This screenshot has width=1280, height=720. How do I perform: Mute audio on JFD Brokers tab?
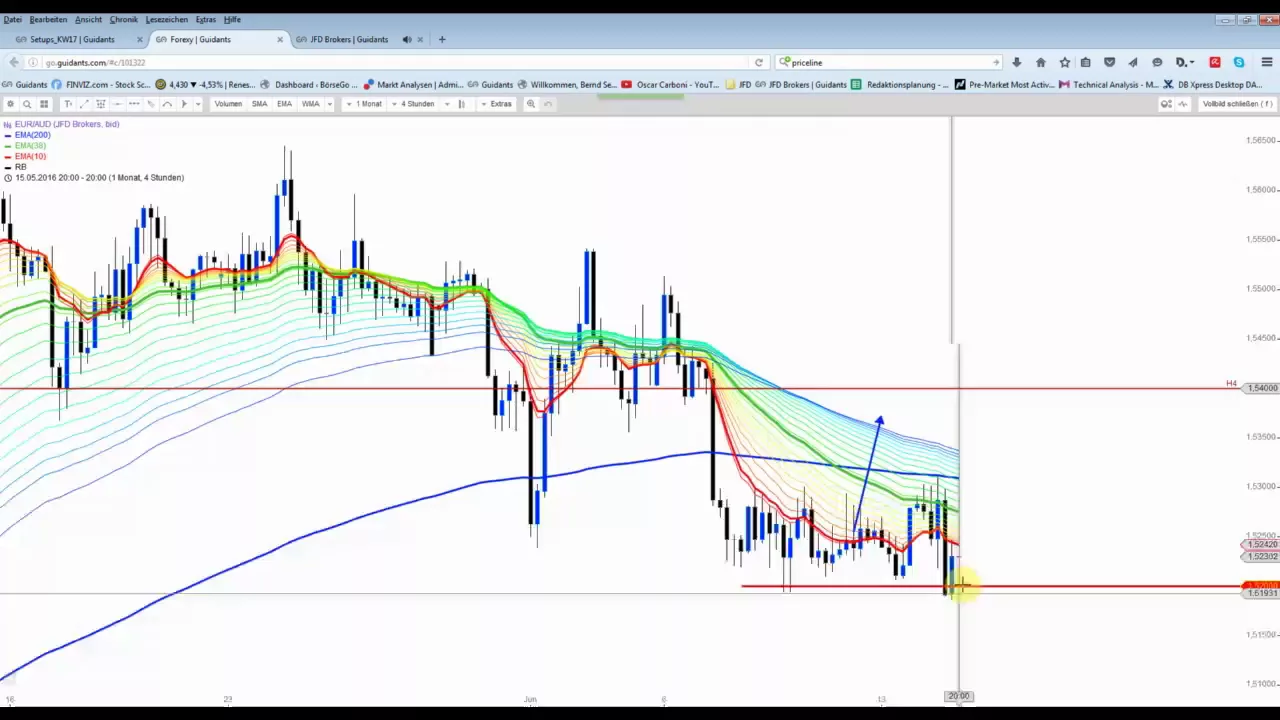[407, 39]
